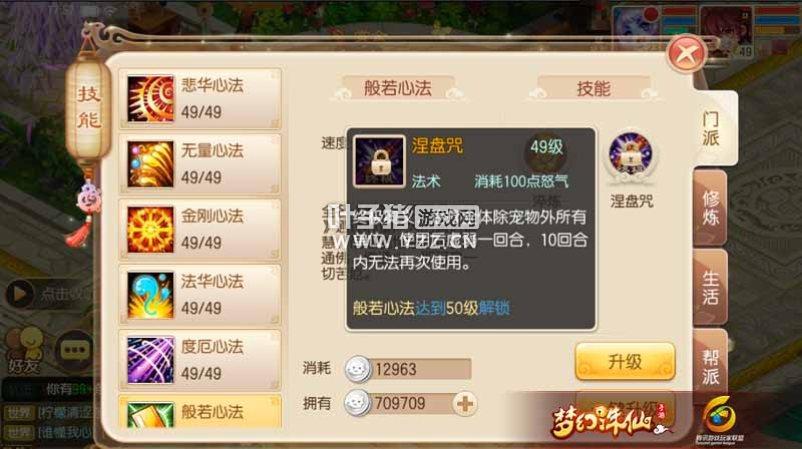This screenshot has height=449, width=802.
Task: Click the play button beside 点击
Action: coord(20,294)
